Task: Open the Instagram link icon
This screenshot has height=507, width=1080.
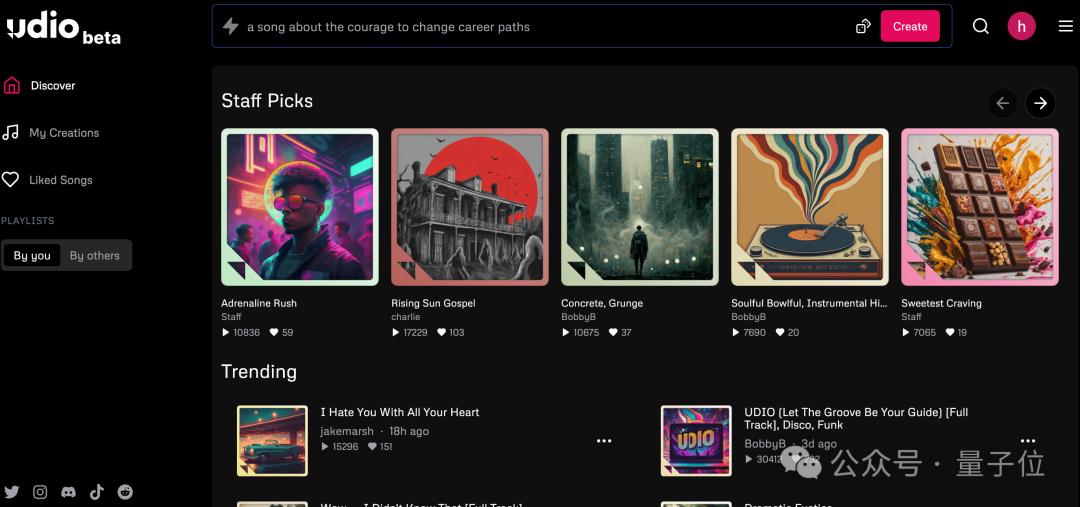Action: (x=41, y=492)
